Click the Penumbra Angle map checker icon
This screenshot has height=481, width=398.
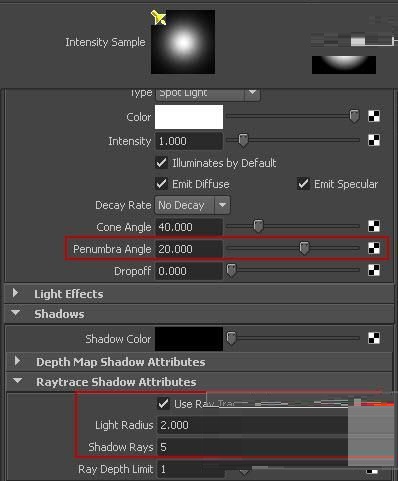(374, 248)
